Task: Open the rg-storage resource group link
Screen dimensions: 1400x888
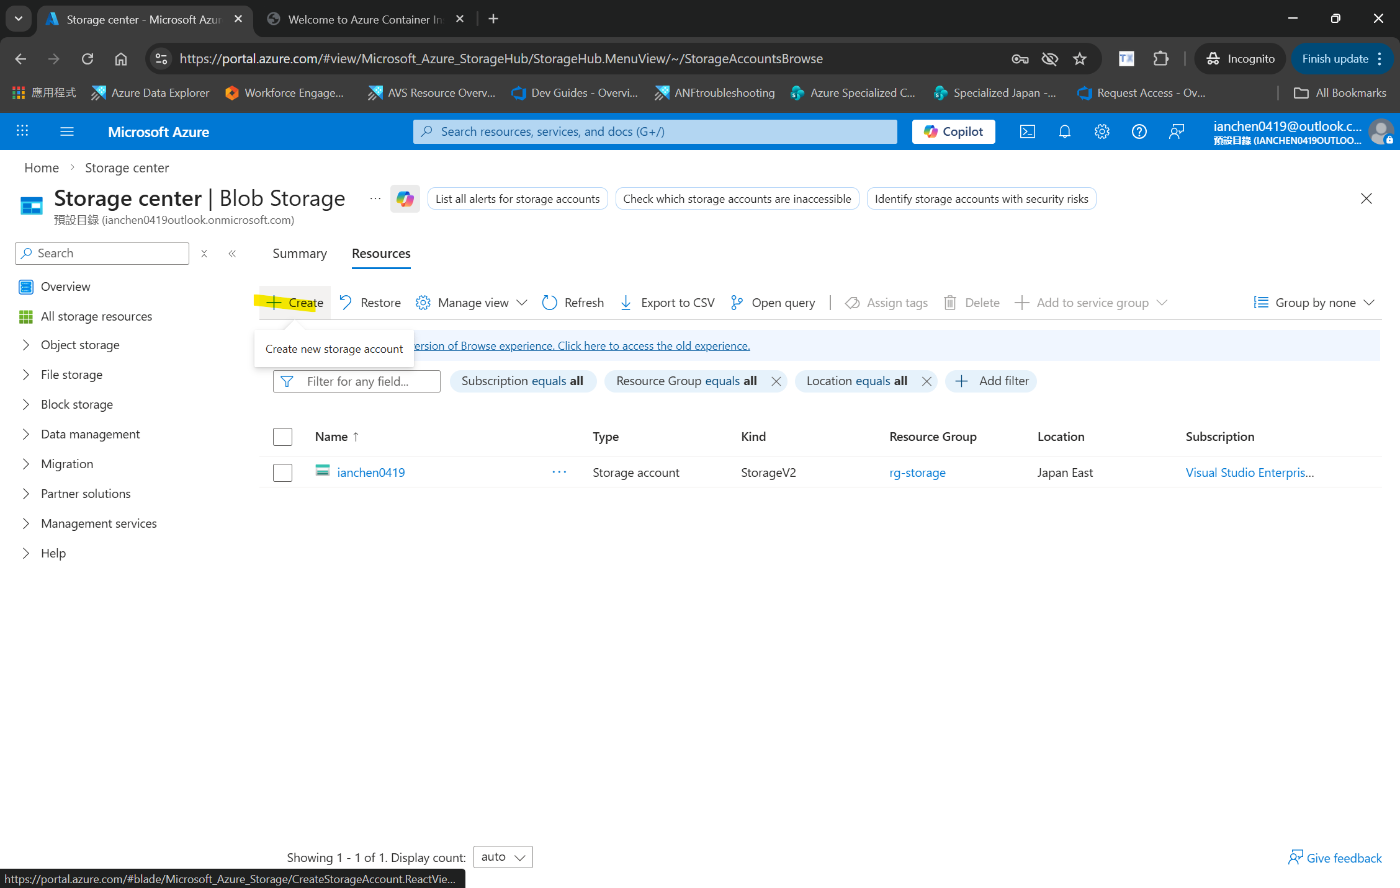Action: pos(917,473)
